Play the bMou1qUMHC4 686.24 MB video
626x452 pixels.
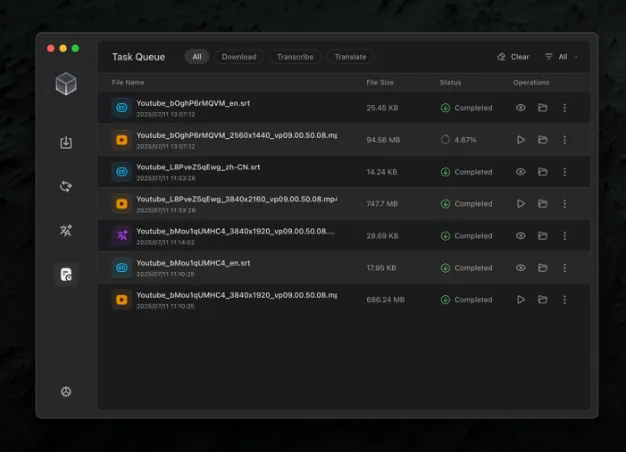coord(521,300)
